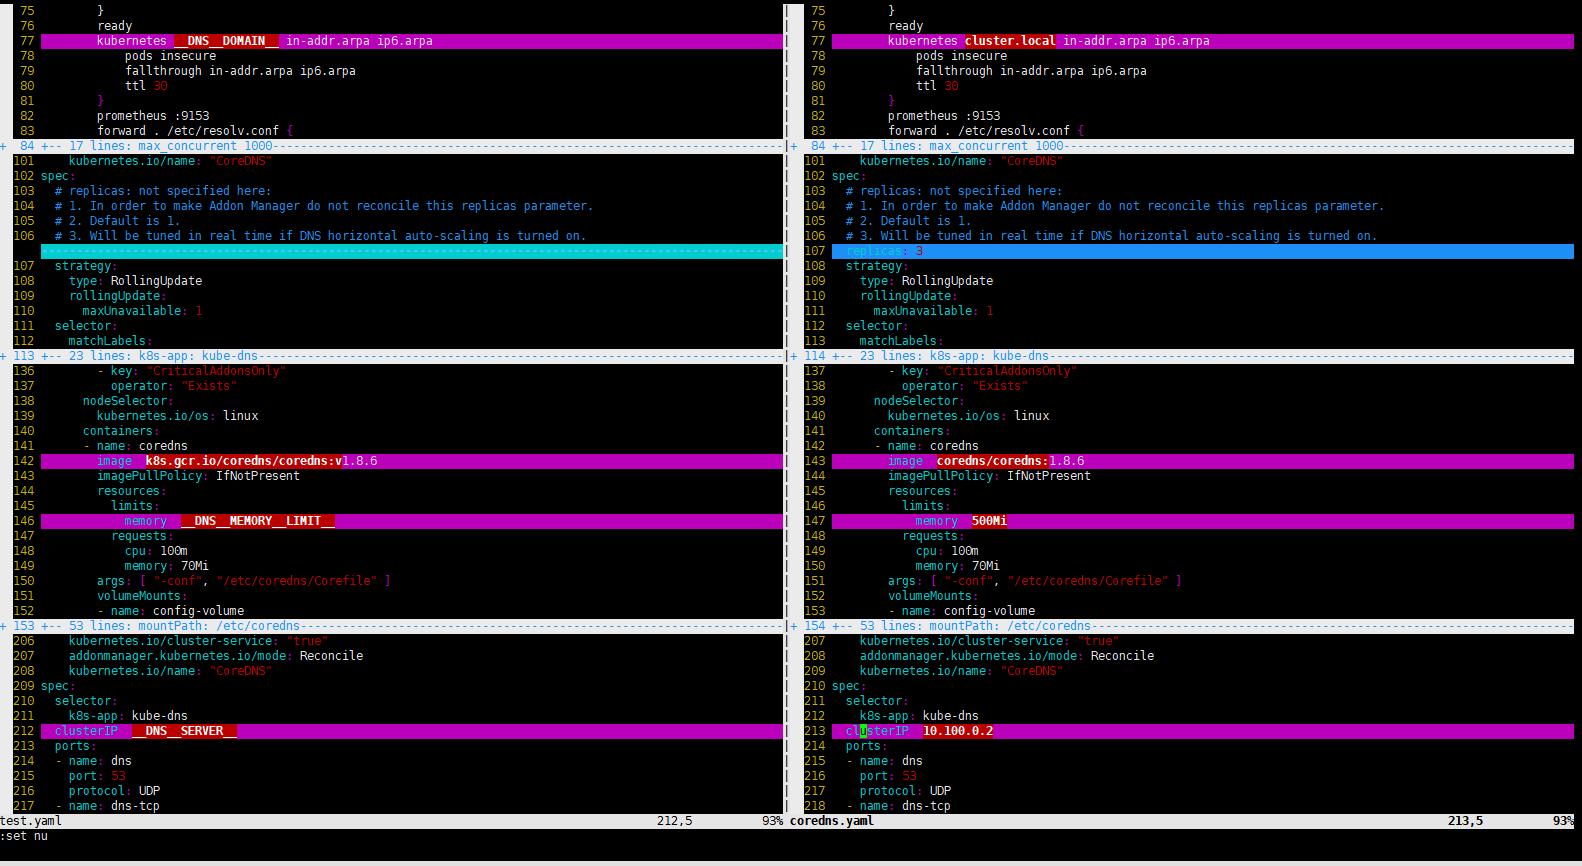
Task: Click cursor position '213,5' in coredns.yaml status line
Action: click(1466, 821)
